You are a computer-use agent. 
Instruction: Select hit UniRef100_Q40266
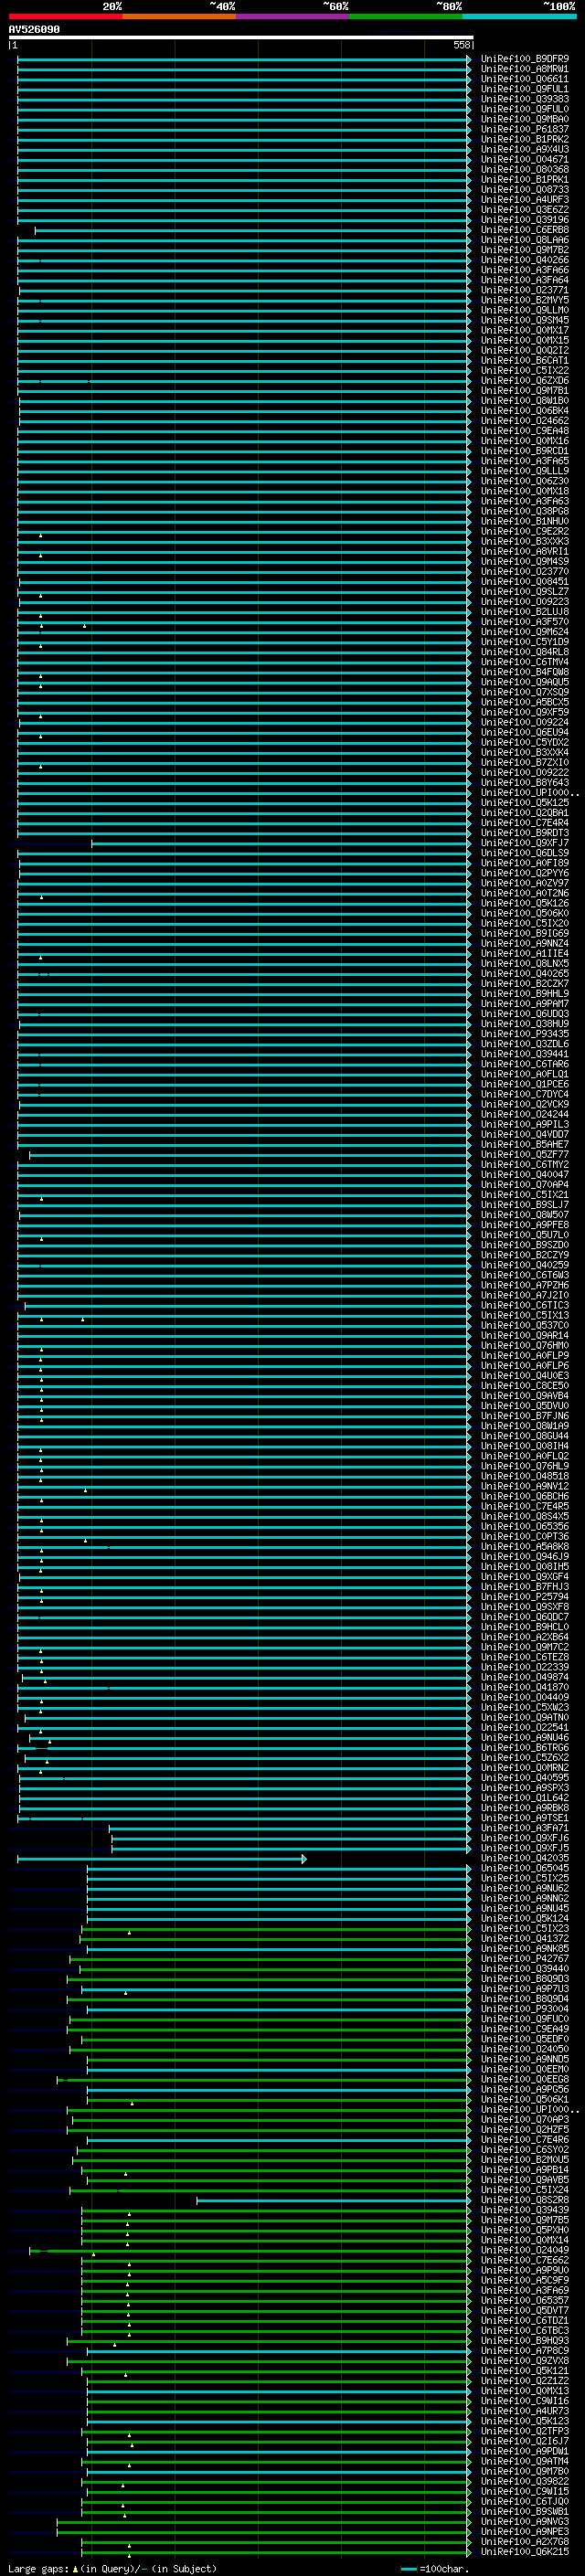(x=525, y=260)
